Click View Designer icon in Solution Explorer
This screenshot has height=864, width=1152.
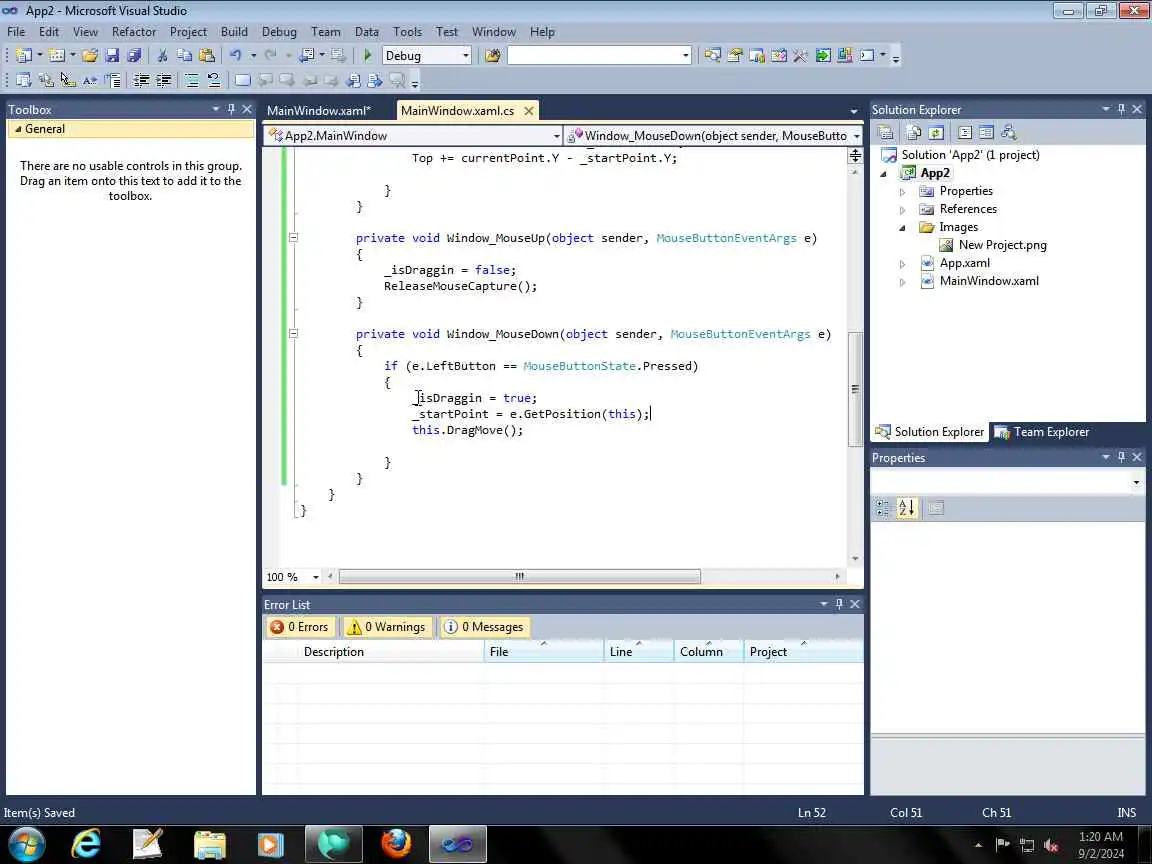pos(986,132)
